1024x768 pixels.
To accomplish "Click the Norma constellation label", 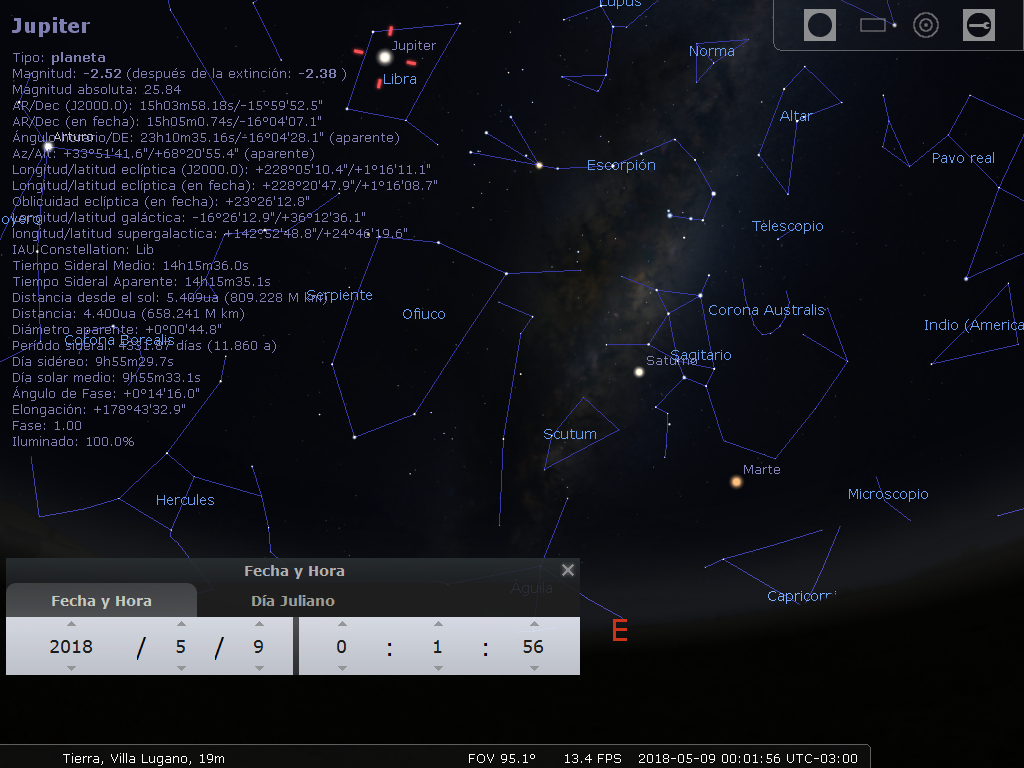I will click(x=712, y=51).
